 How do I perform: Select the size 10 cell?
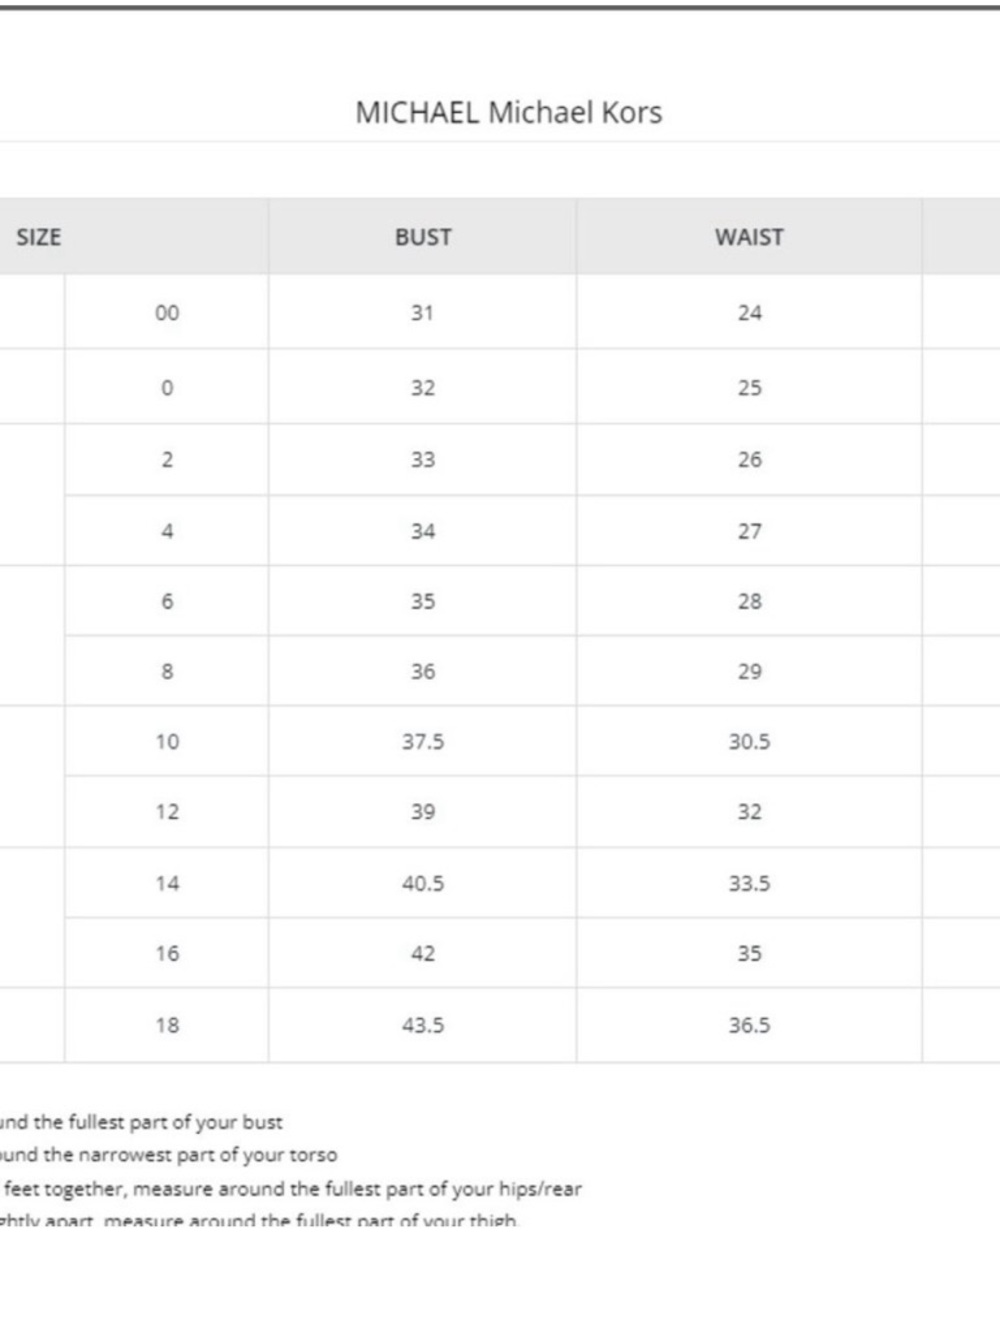pyautogui.click(x=167, y=742)
